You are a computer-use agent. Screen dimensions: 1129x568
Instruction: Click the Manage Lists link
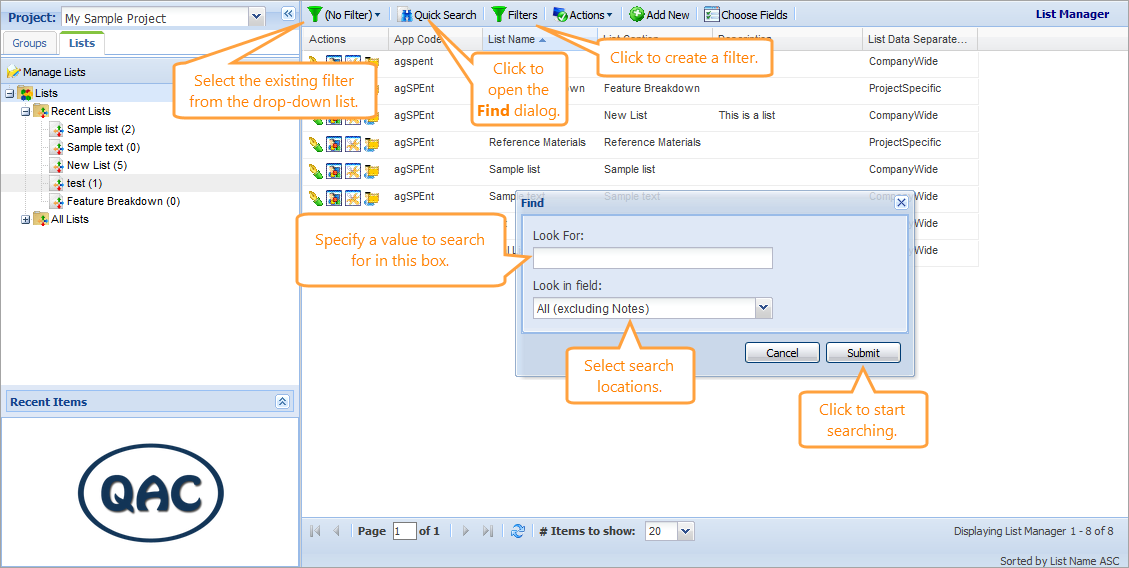tap(54, 72)
